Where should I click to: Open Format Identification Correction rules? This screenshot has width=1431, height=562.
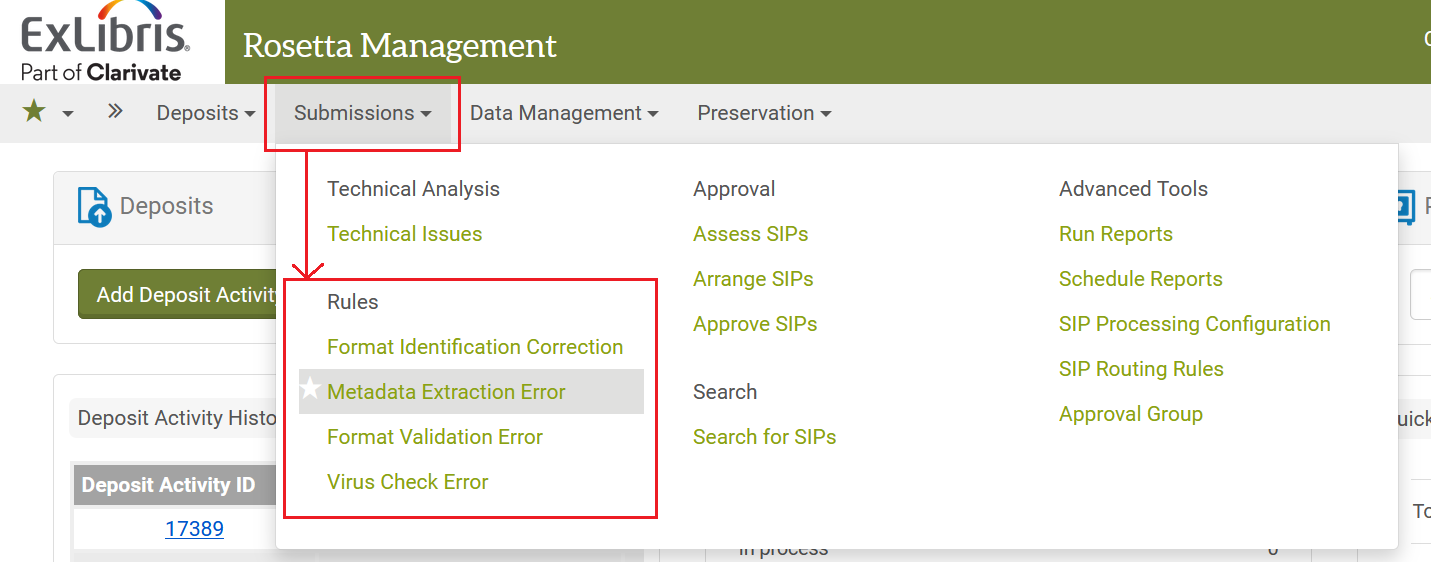pyautogui.click(x=475, y=347)
